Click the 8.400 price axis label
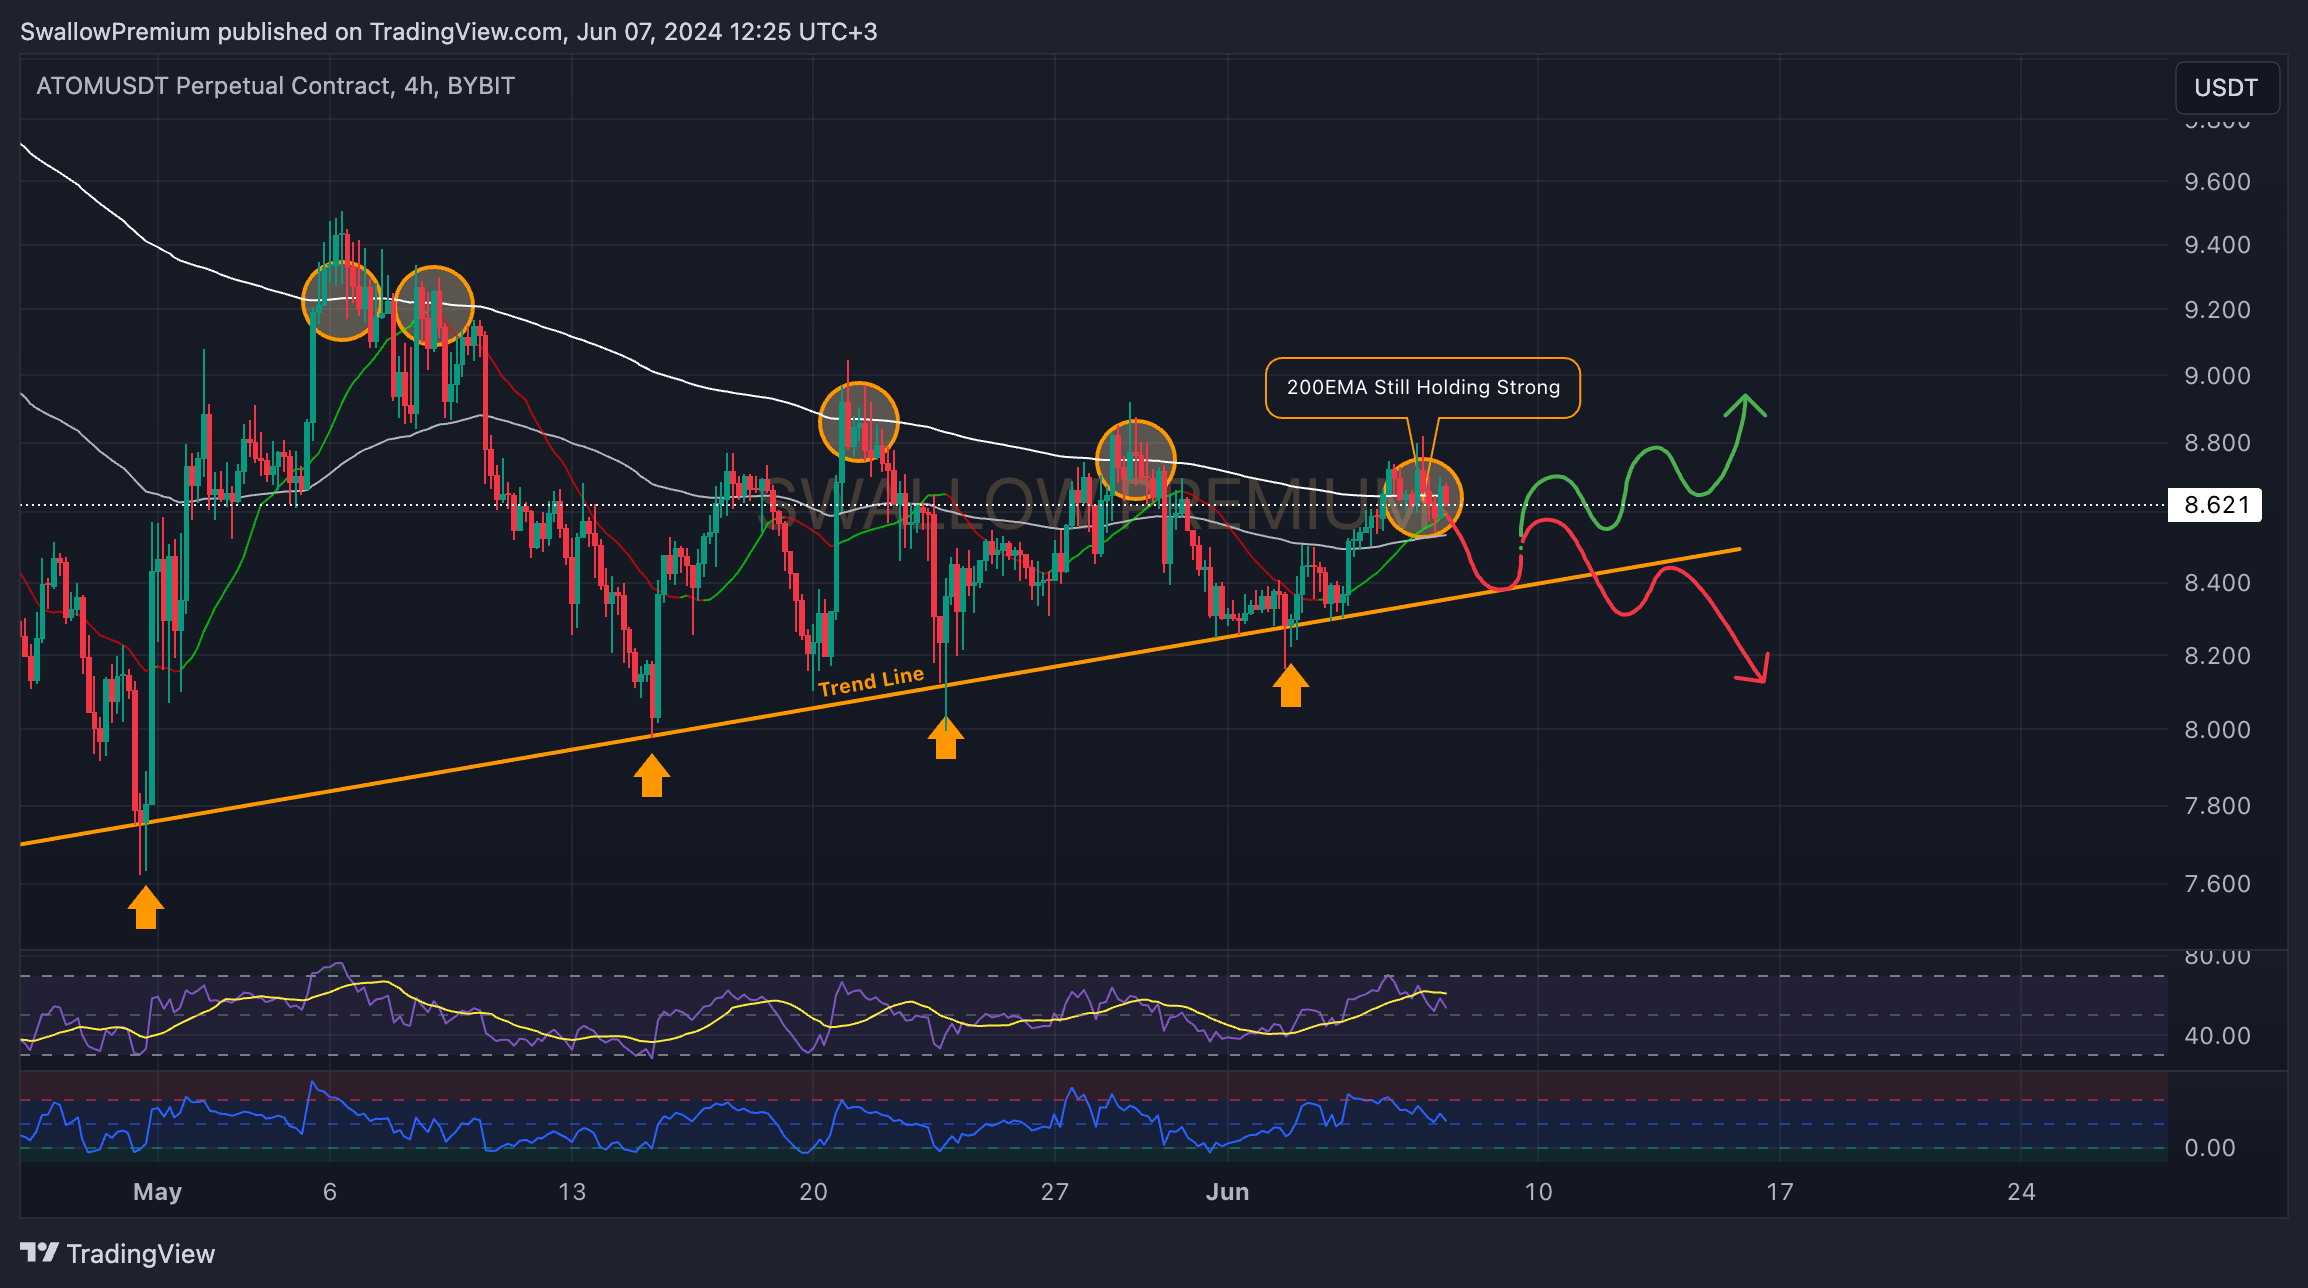 point(2217,583)
